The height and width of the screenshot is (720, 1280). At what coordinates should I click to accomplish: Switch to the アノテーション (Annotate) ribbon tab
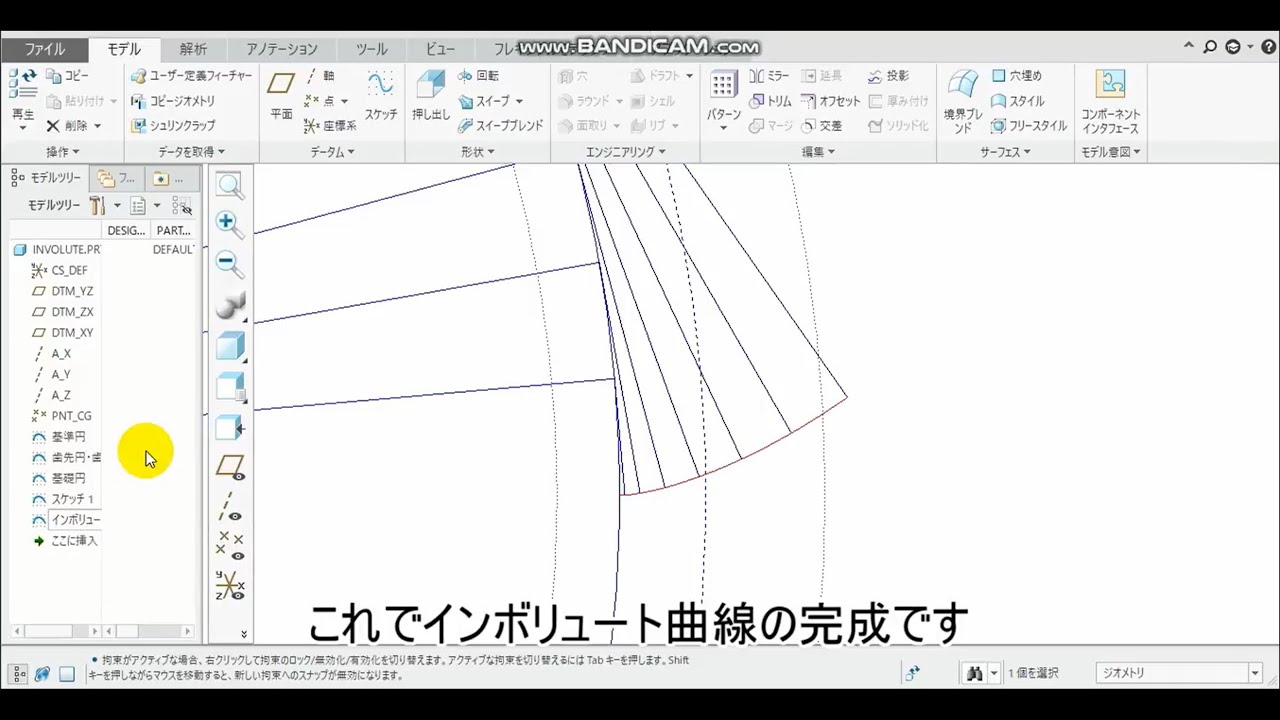282,49
